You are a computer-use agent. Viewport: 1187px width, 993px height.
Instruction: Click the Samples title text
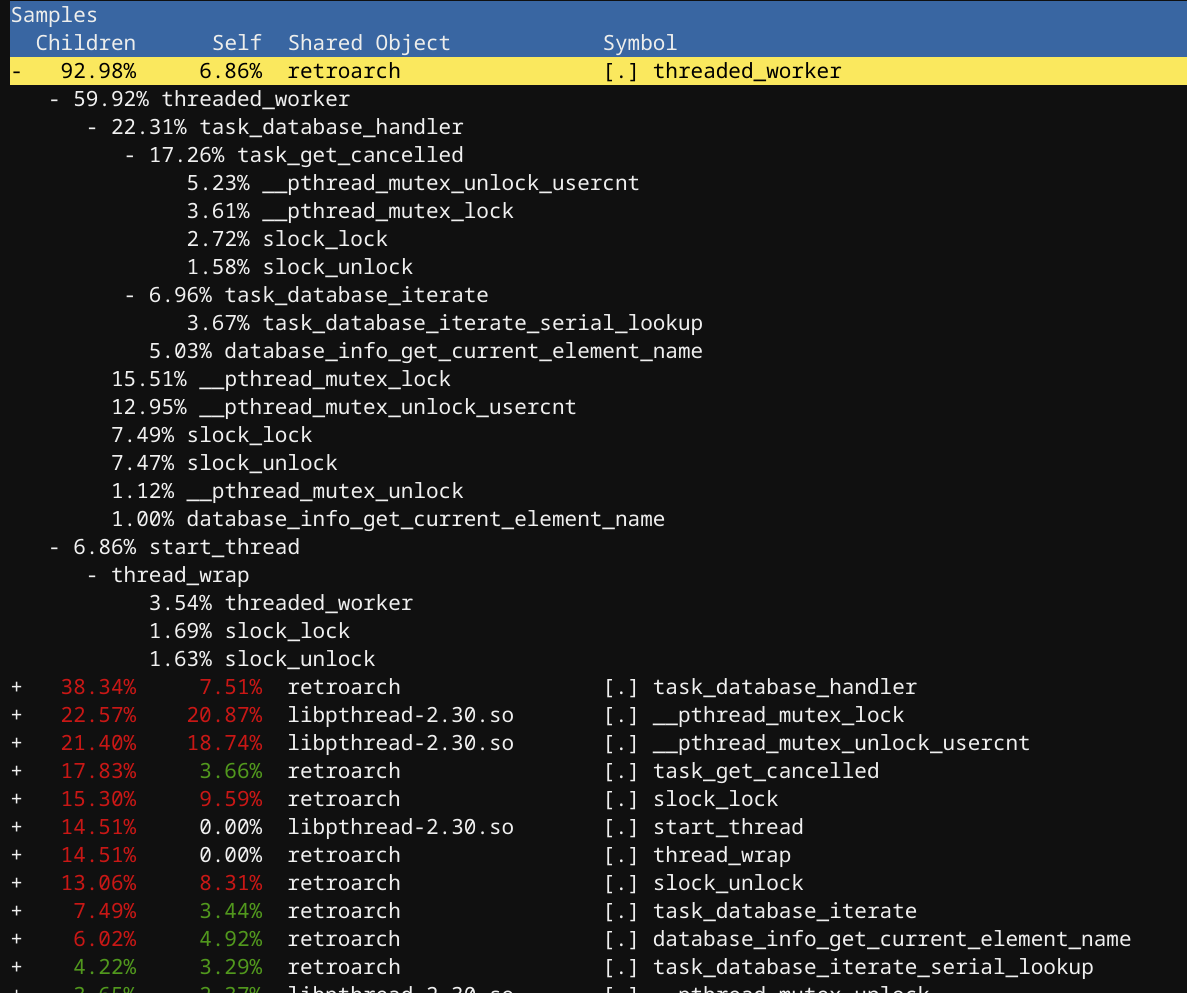[54, 15]
